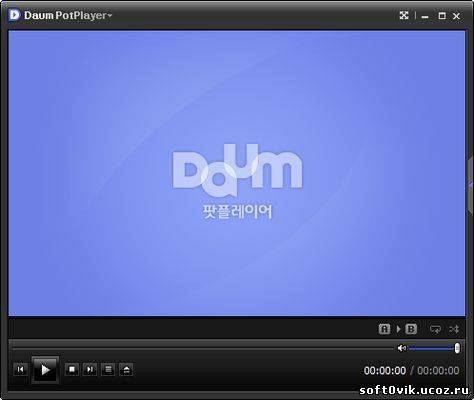Open the Daum PotPlayer title dropdown menu
The width and height of the screenshot is (474, 400).
click(x=68, y=15)
